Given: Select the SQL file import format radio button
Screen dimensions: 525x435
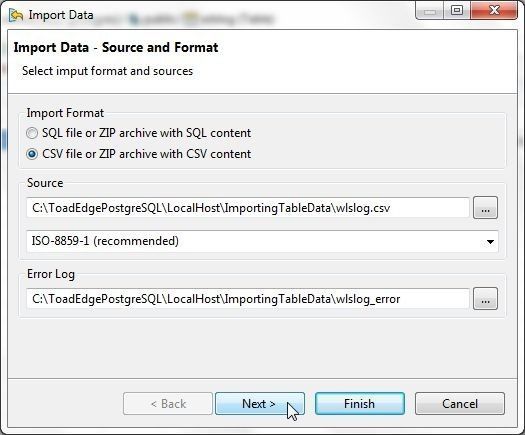Looking at the screenshot, I should [x=32, y=133].
